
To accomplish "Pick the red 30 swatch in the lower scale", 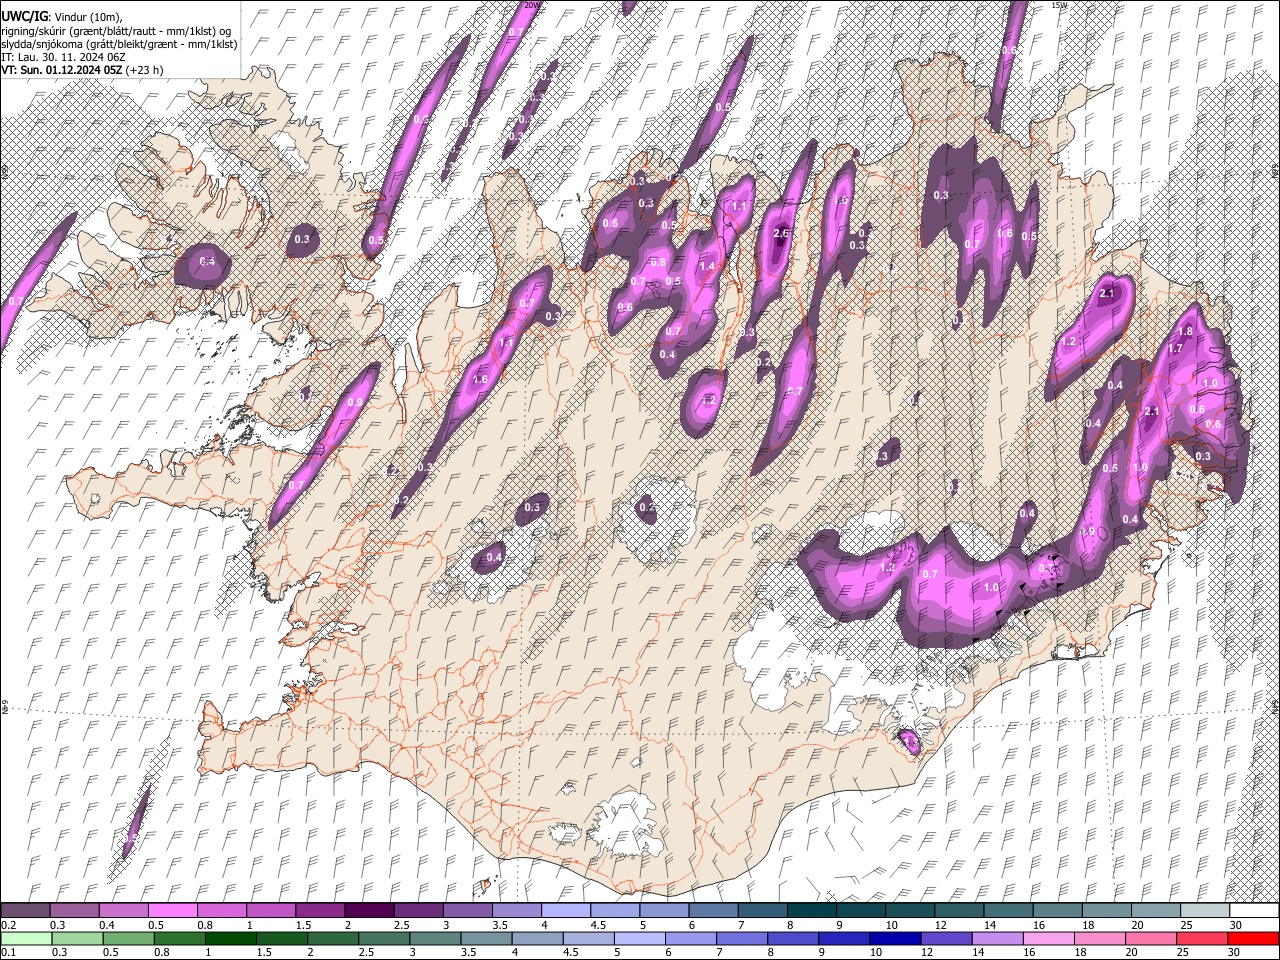I will click(1254, 938).
